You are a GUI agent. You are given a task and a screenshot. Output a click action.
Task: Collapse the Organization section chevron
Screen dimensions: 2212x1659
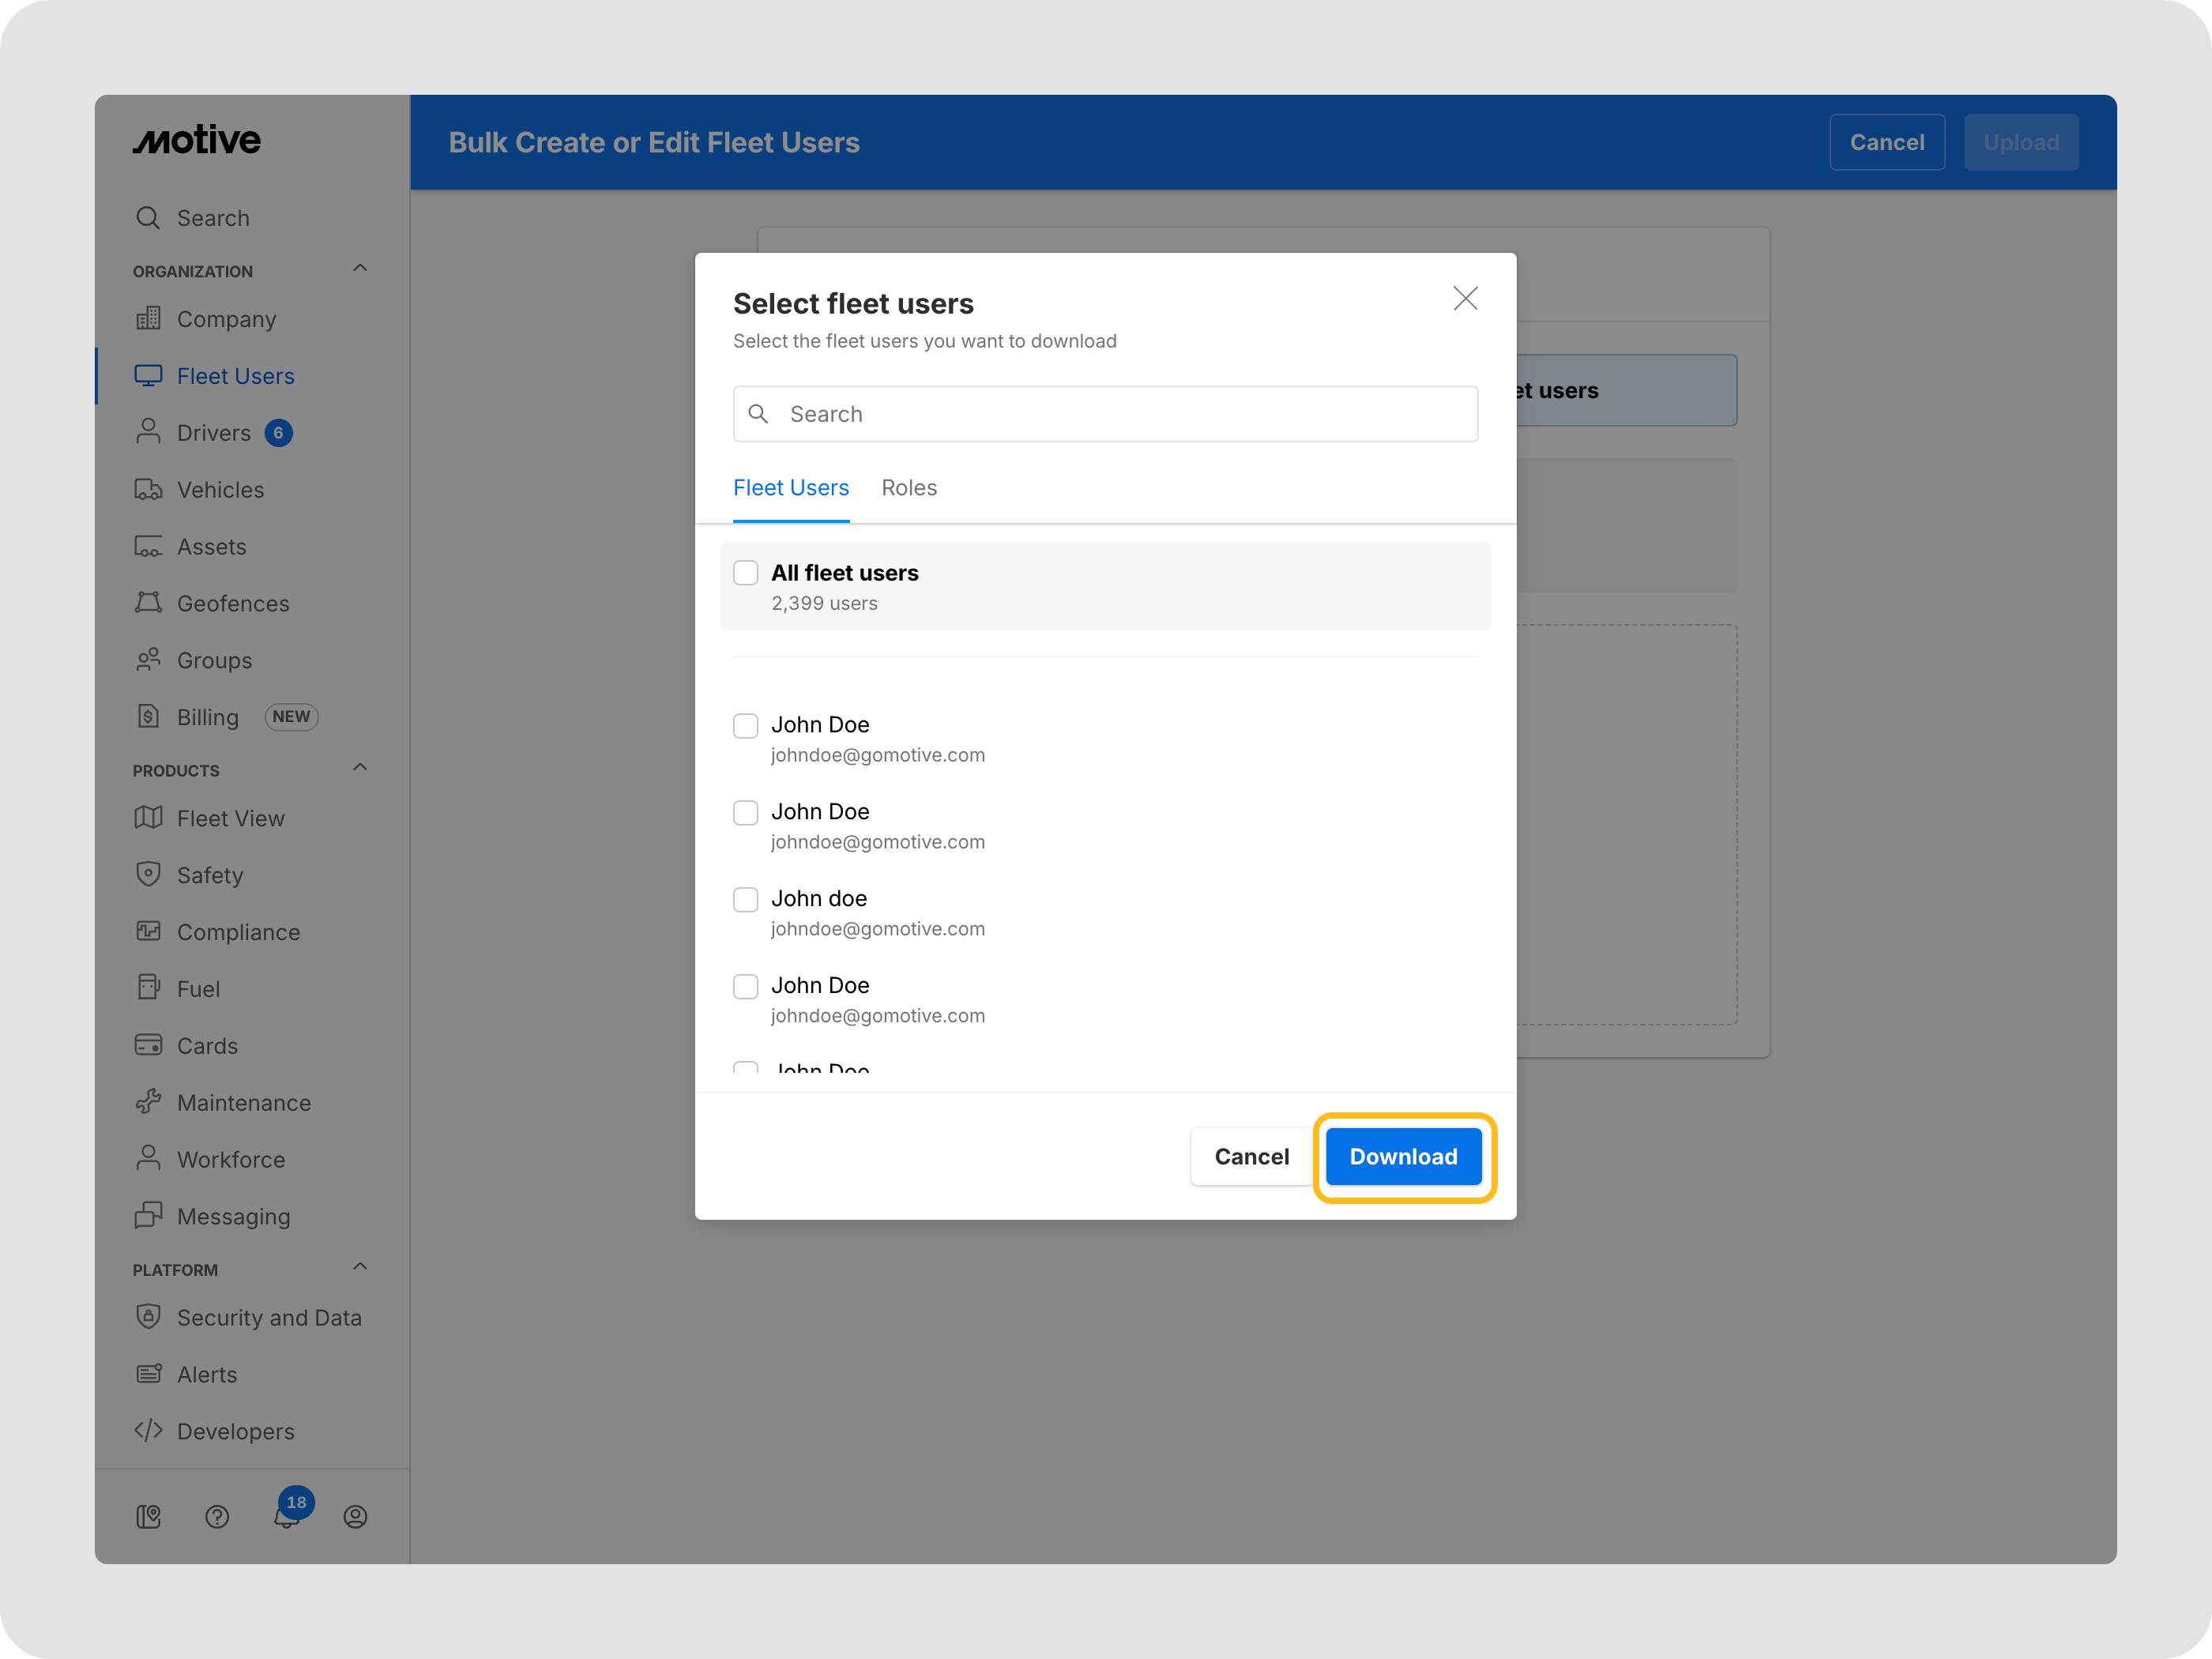360,269
